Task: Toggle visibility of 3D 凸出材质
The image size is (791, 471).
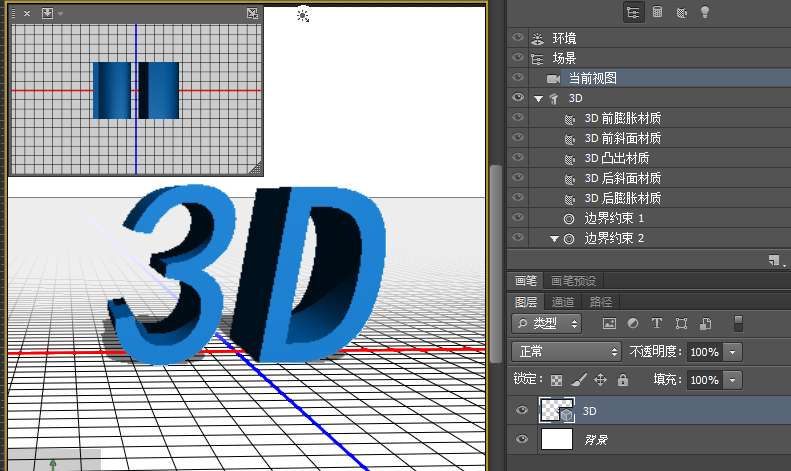Action: pos(518,157)
